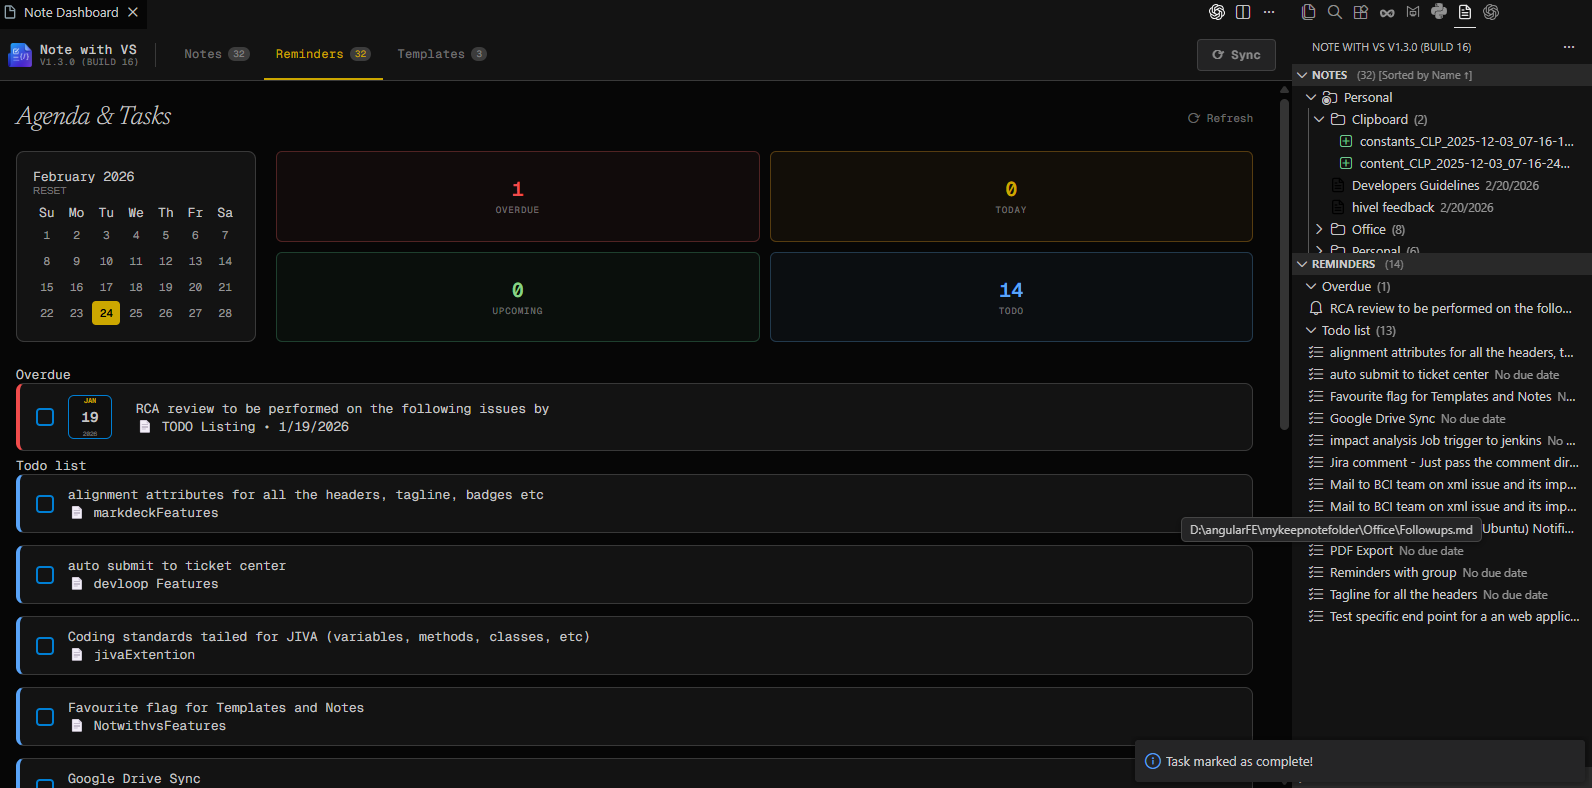
Task: Open editor More Actions ellipsis
Action: click(1269, 12)
